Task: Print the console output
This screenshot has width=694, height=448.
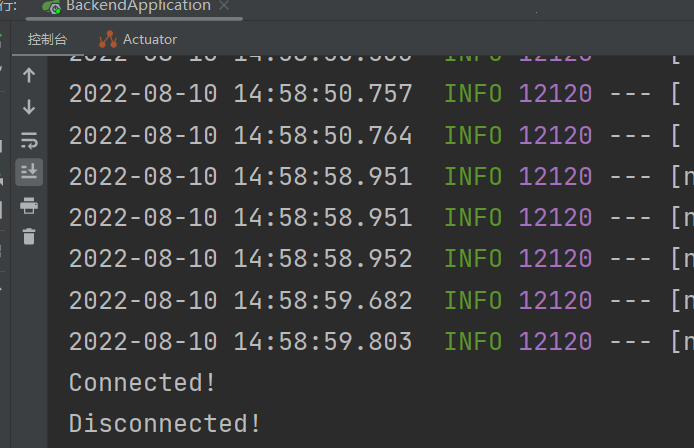Action: click(29, 206)
